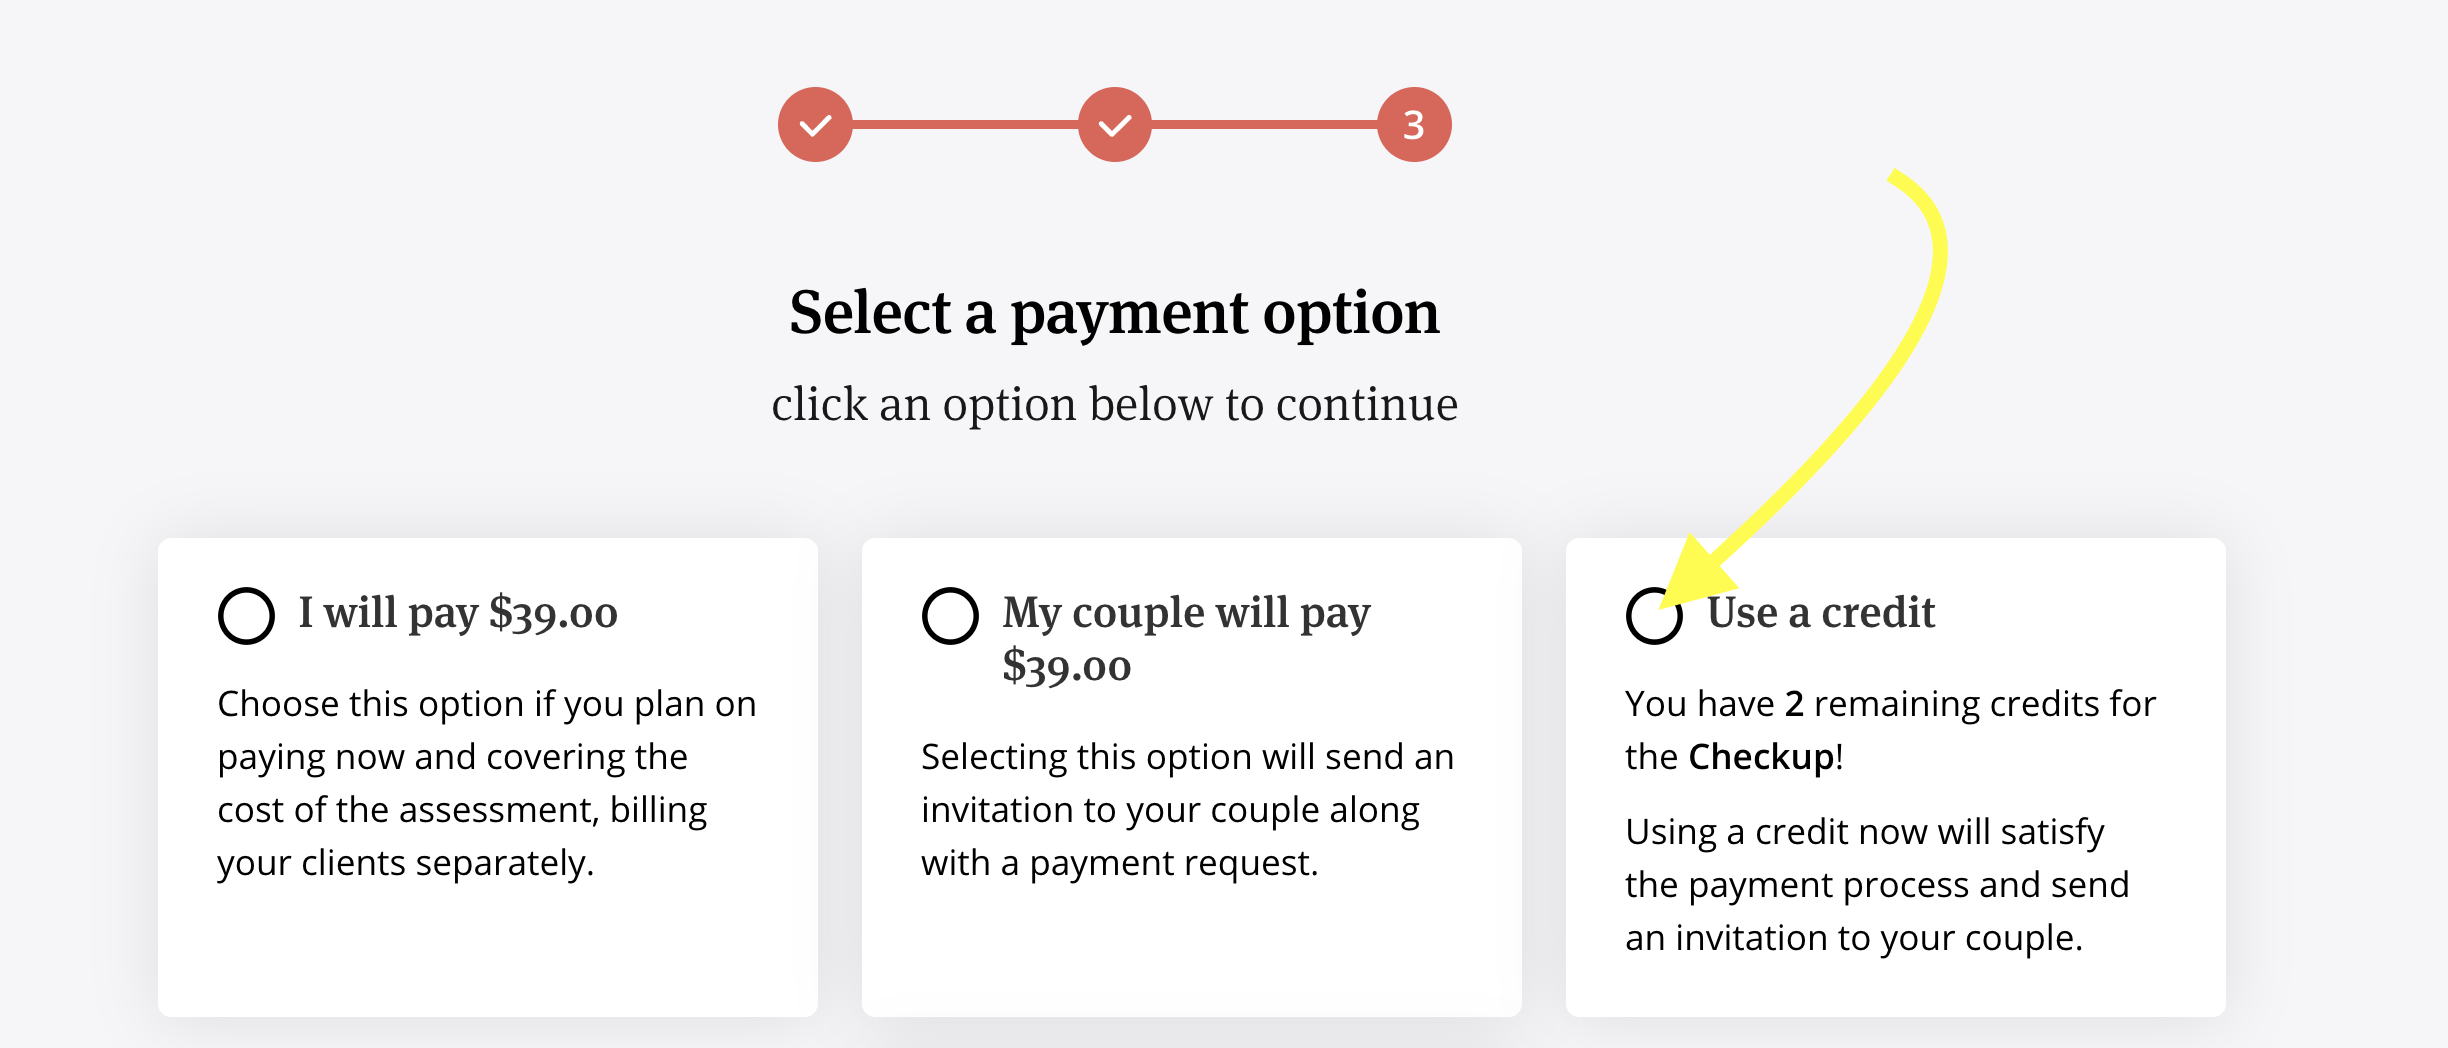
Task: Click the "click an option below to continue" subtitle
Action: pyautogui.click(x=1114, y=405)
